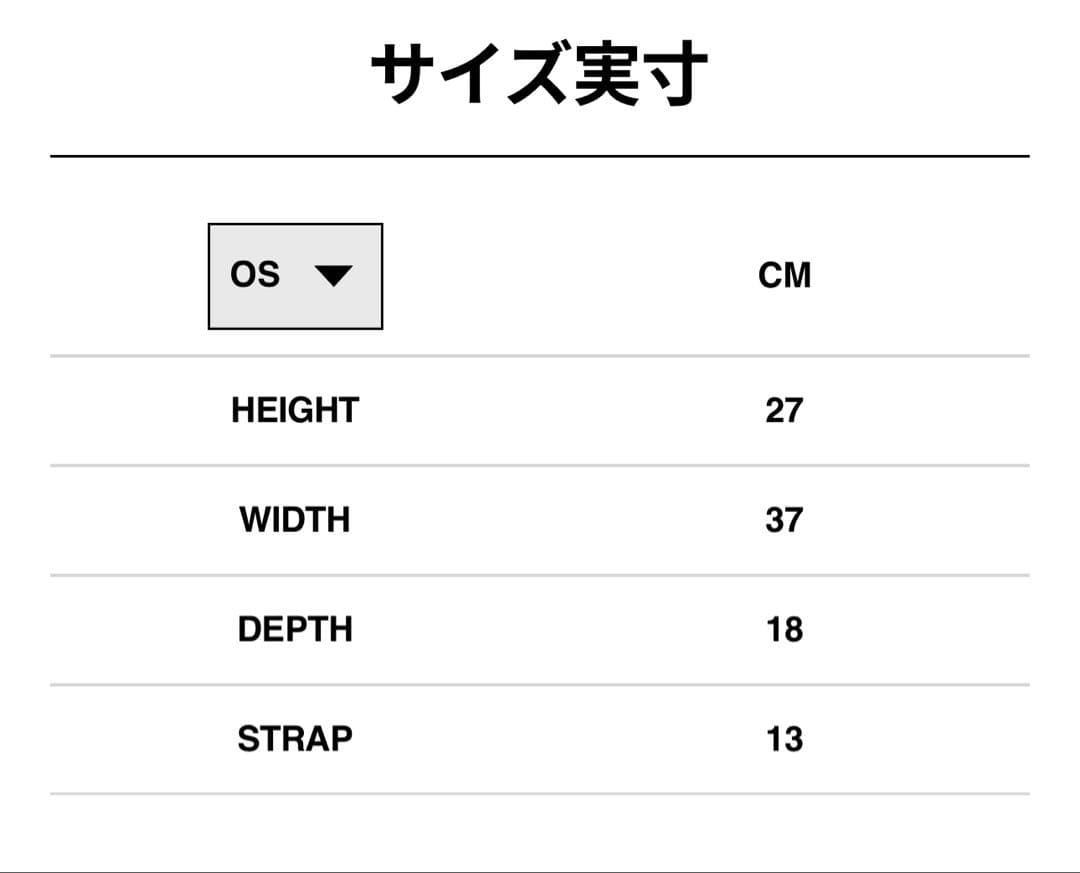The width and height of the screenshot is (1080, 873).
Task: Select the WIDTH row label
Action: pyautogui.click(x=294, y=519)
